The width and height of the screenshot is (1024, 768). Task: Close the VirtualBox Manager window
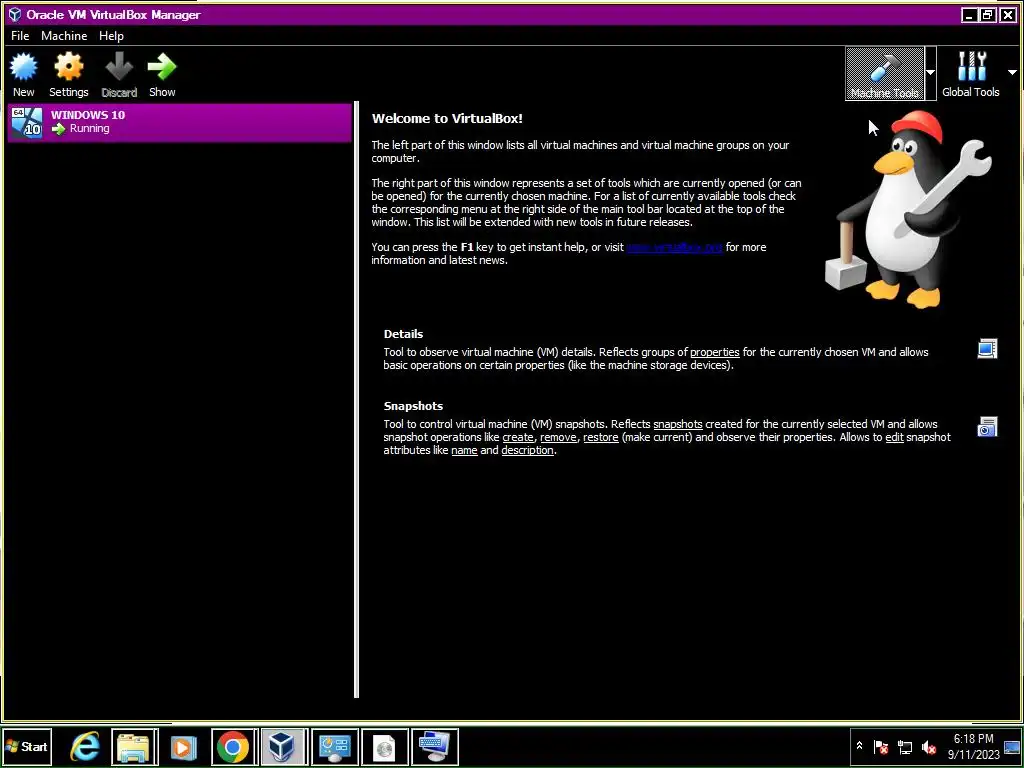tap(1008, 15)
